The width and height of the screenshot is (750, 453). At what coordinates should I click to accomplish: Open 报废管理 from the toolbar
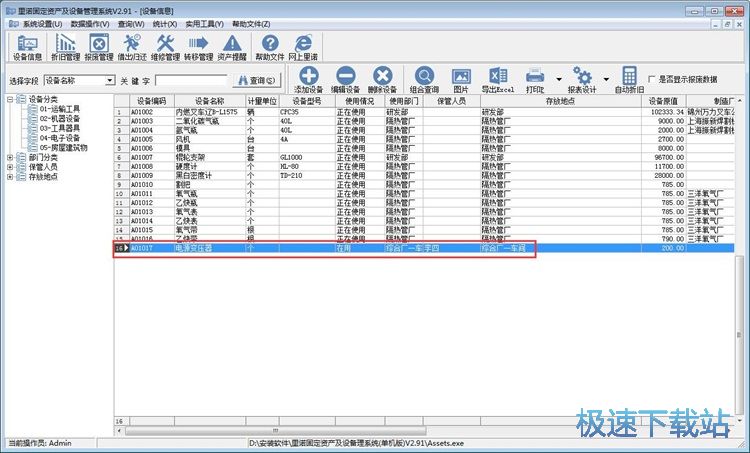click(x=99, y=48)
